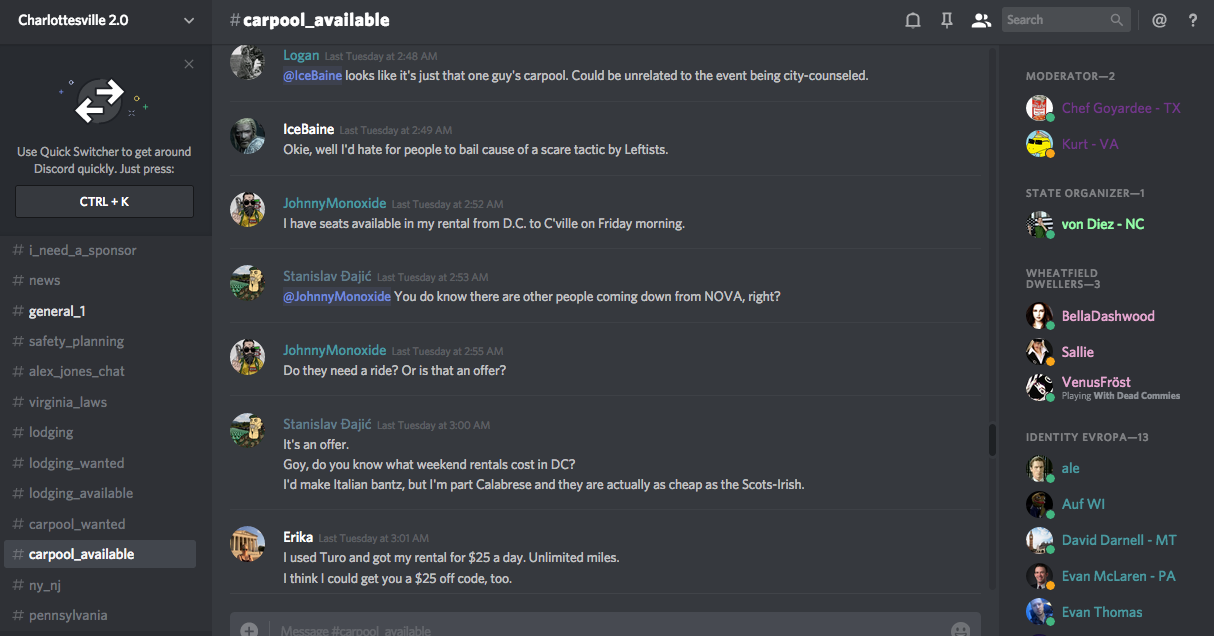
Task: Expand the Charlottesville 2.0 server dropdown
Action: click(189, 20)
